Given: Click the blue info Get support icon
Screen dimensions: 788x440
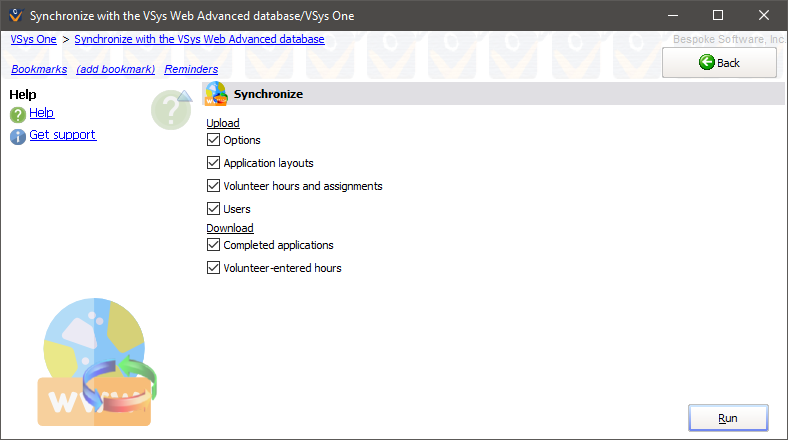Looking at the screenshot, I should pyautogui.click(x=17, y=136).
